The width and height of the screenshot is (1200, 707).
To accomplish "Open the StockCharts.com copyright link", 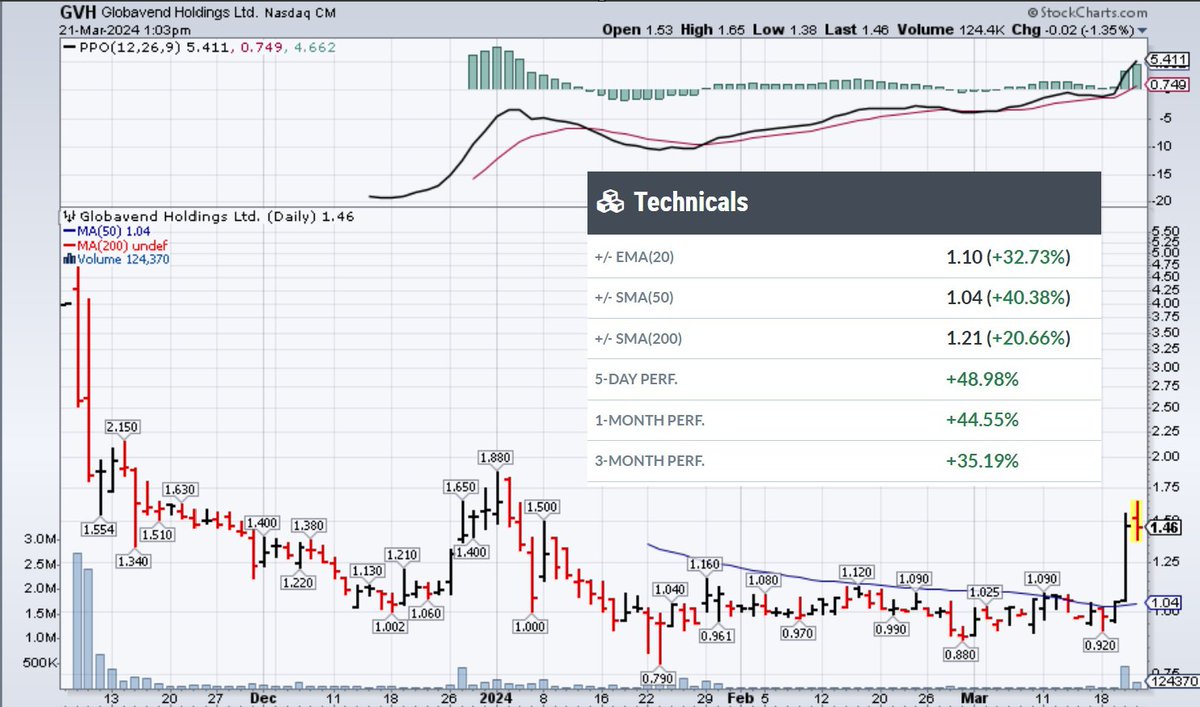I will (1090, 13).
